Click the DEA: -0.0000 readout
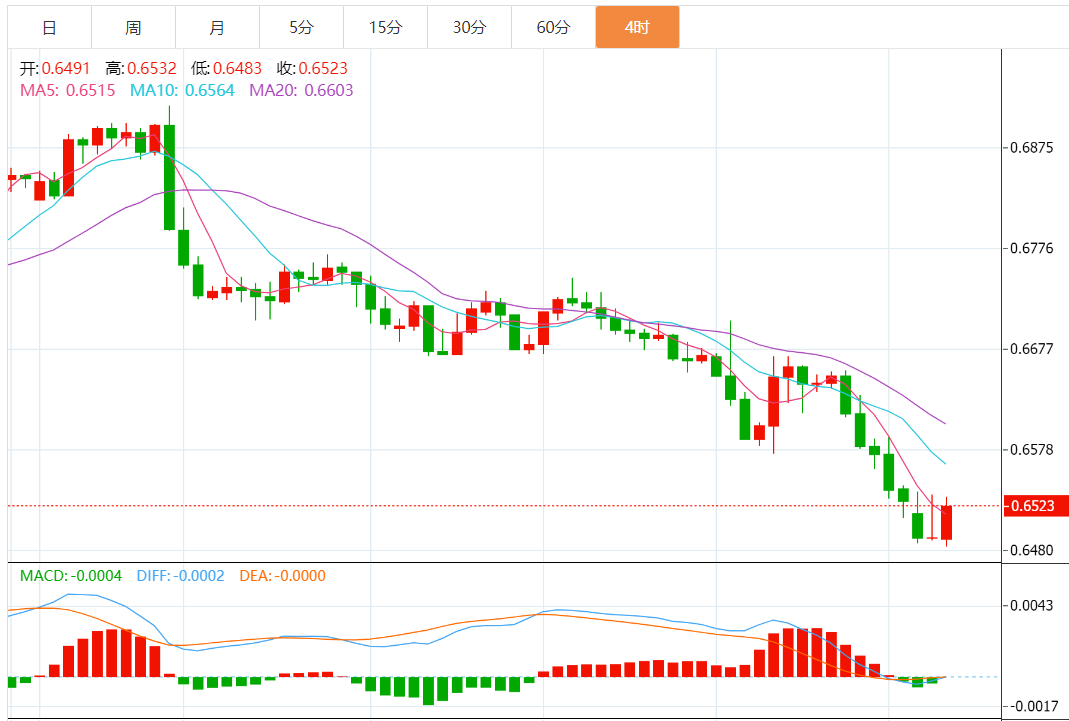Image resolution: width=1069 pixels, height=721 pixels. coord(282,576)
